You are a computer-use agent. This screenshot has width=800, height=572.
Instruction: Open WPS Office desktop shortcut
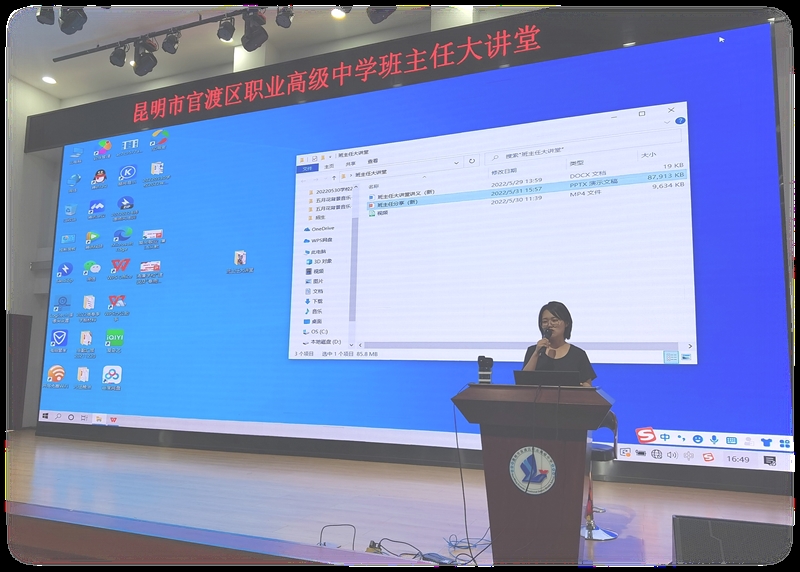(120, 267)
